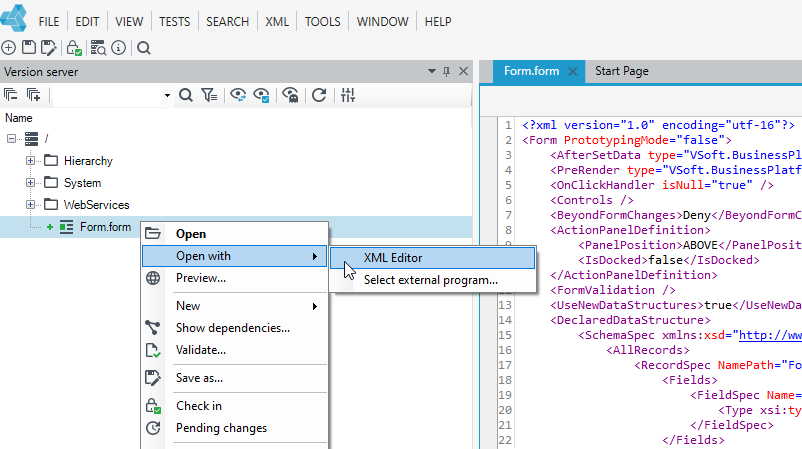Viewport: 802px width, 449px height.
Task: Pin the Version server panel
Action: coord(447,72)
